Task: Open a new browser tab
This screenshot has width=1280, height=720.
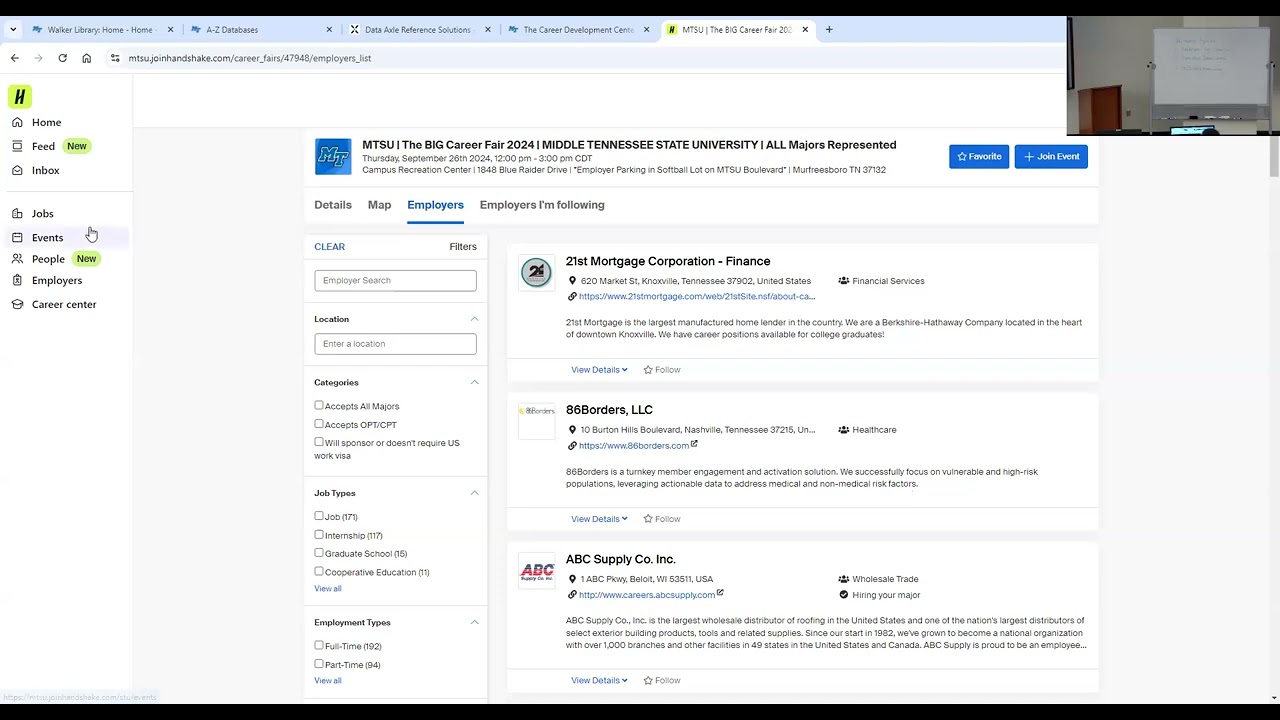Action: tap(829, 30)
